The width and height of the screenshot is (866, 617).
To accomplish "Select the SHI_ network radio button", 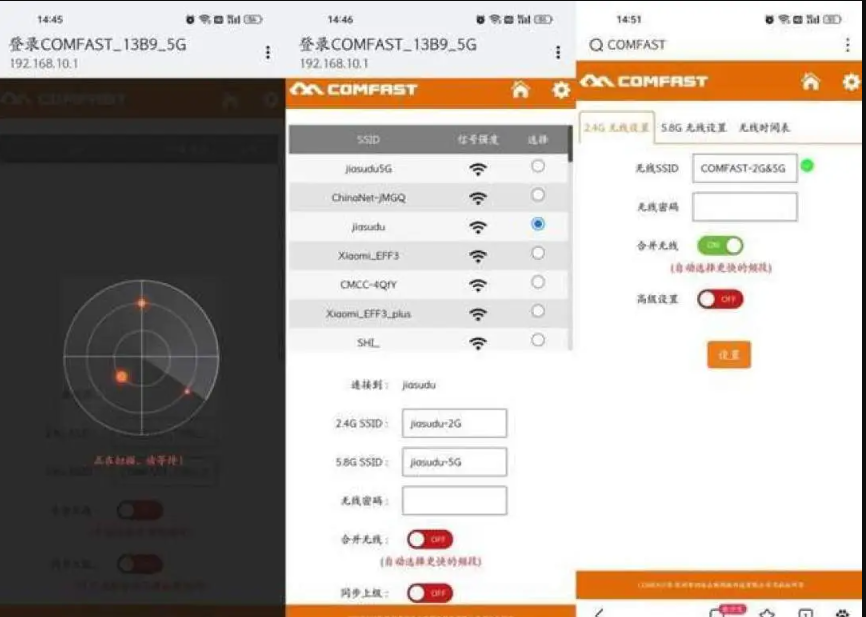I will 537,340.
